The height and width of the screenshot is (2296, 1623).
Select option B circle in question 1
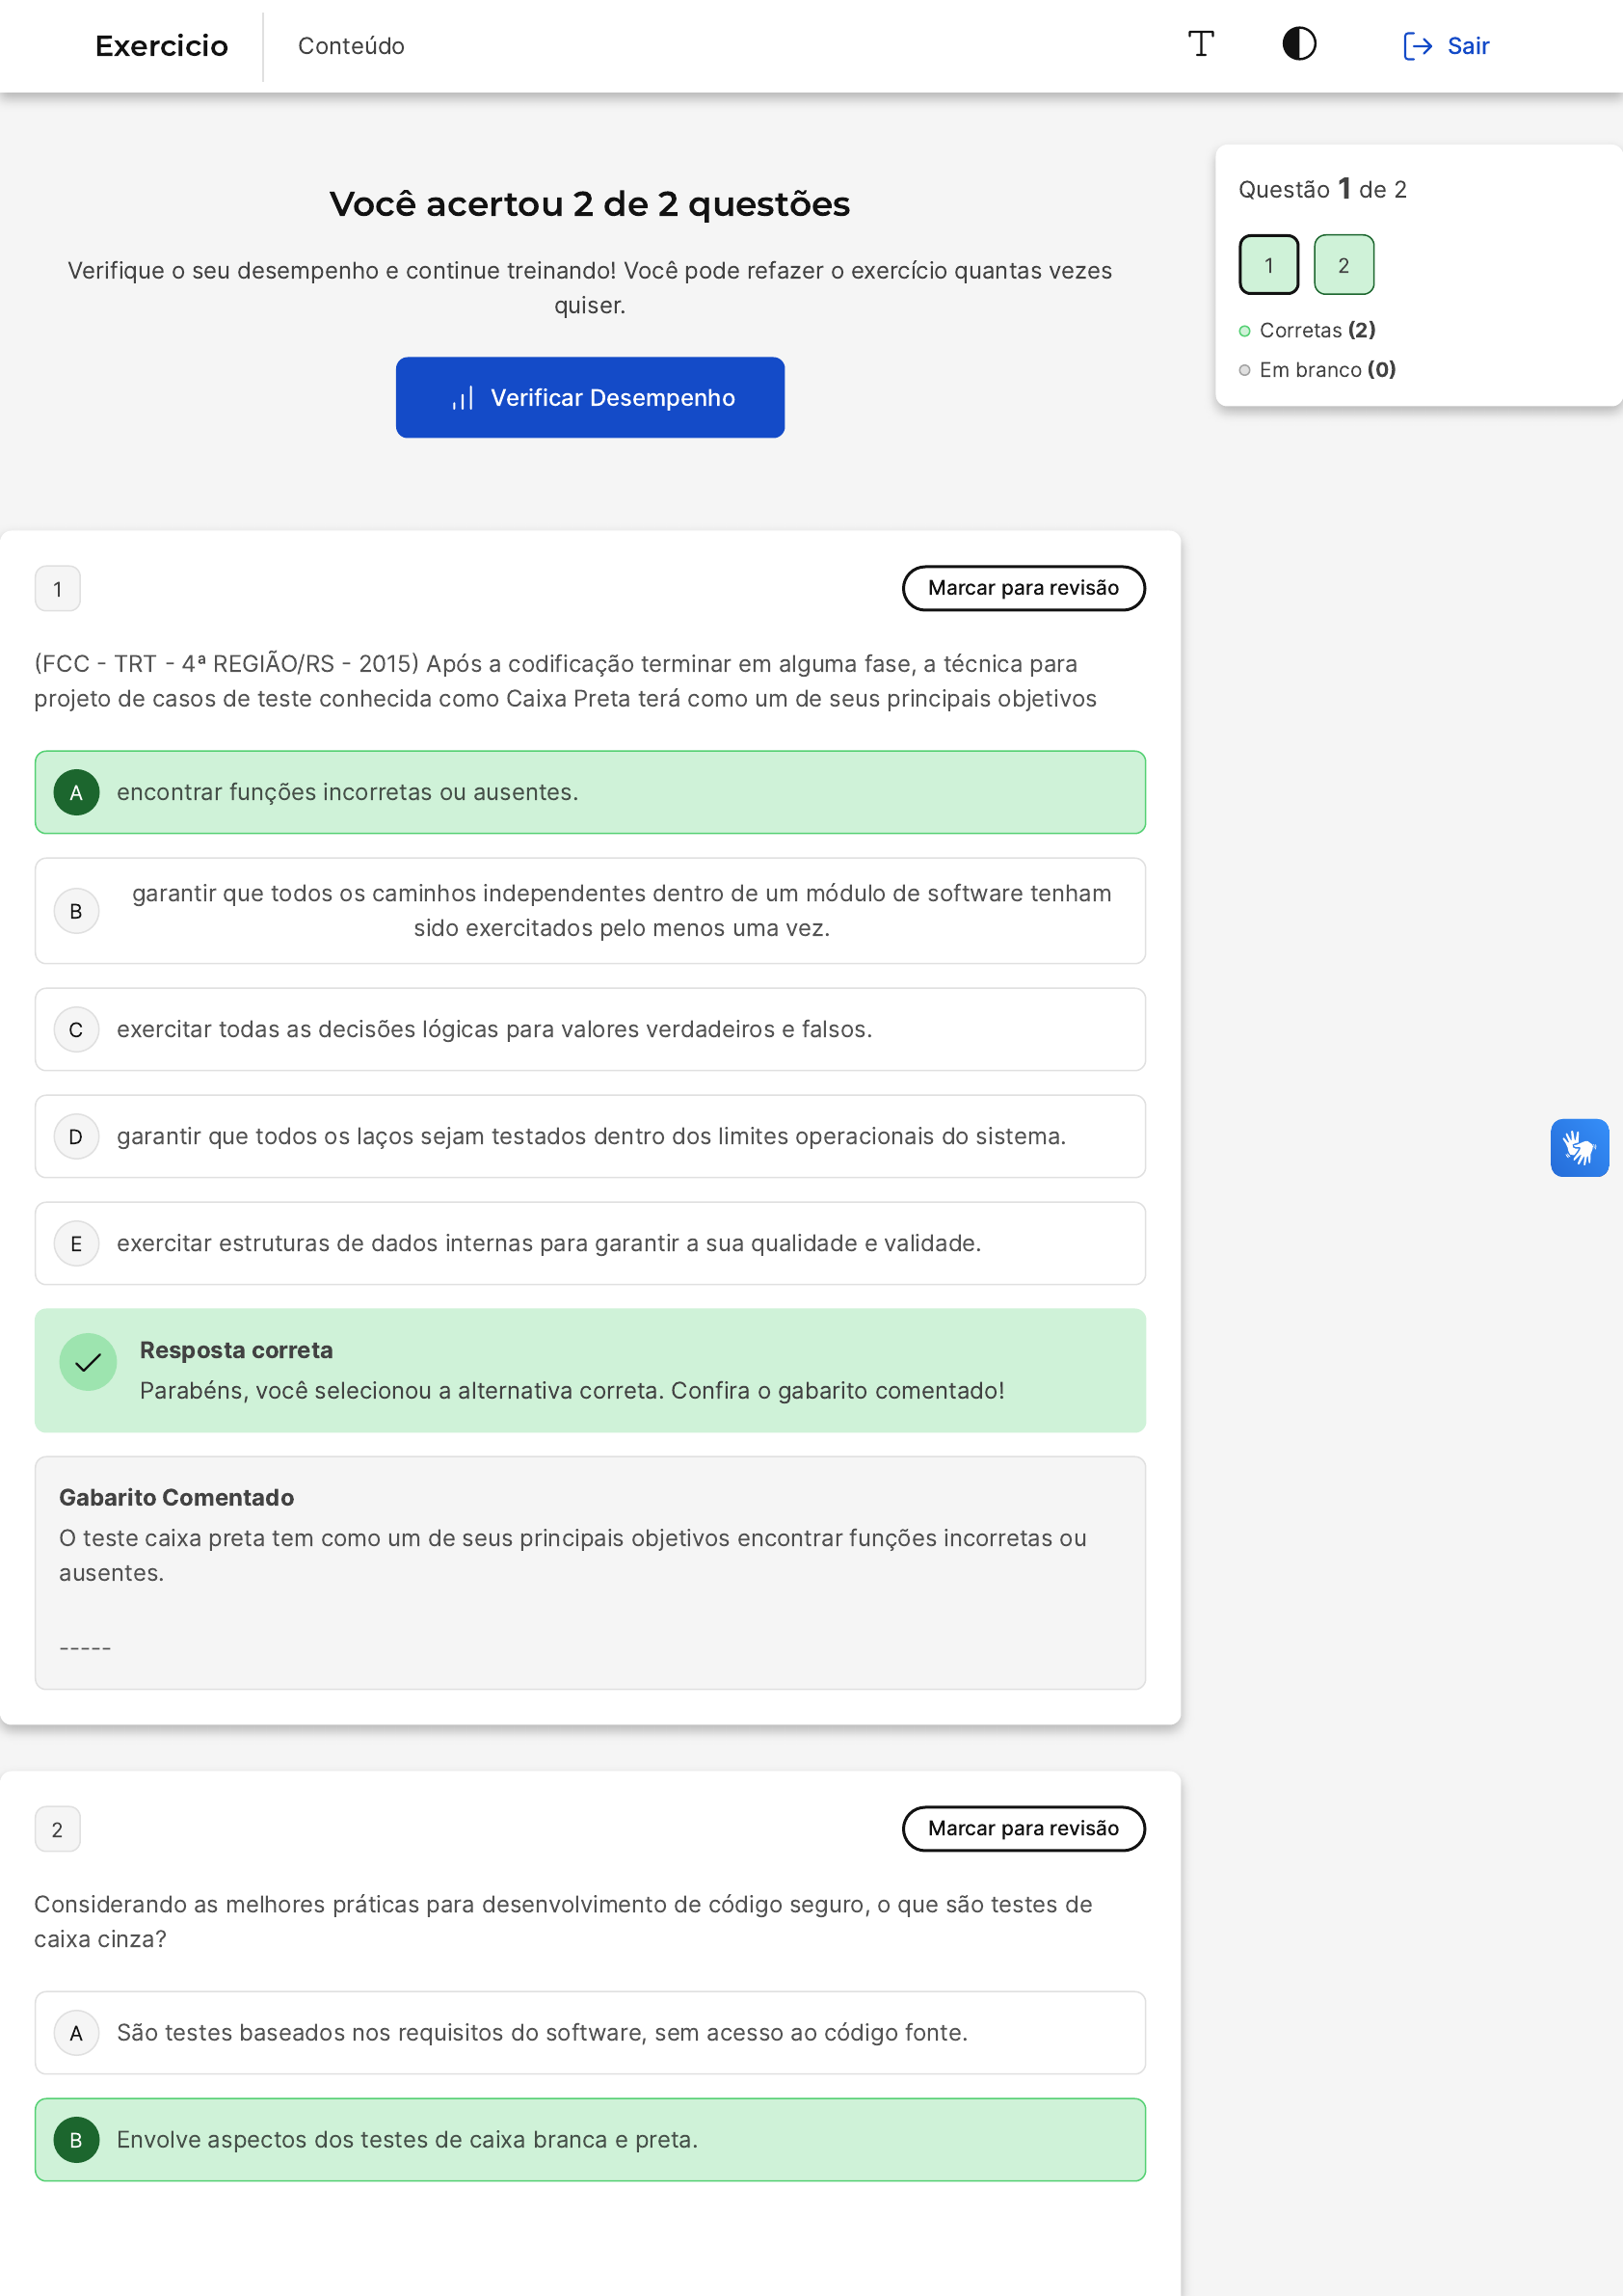76,911
